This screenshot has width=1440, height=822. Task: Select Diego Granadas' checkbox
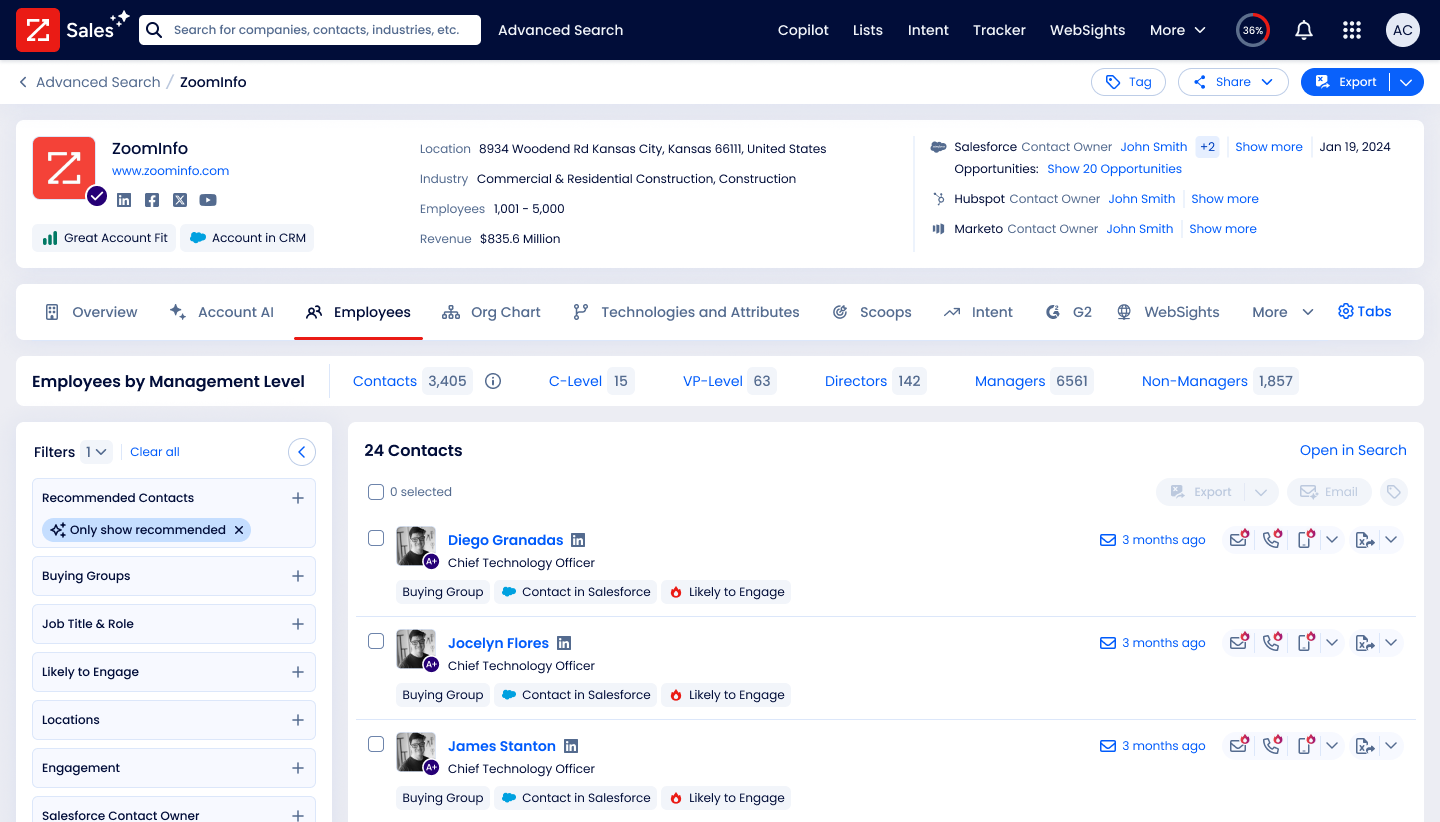(376, 538)
